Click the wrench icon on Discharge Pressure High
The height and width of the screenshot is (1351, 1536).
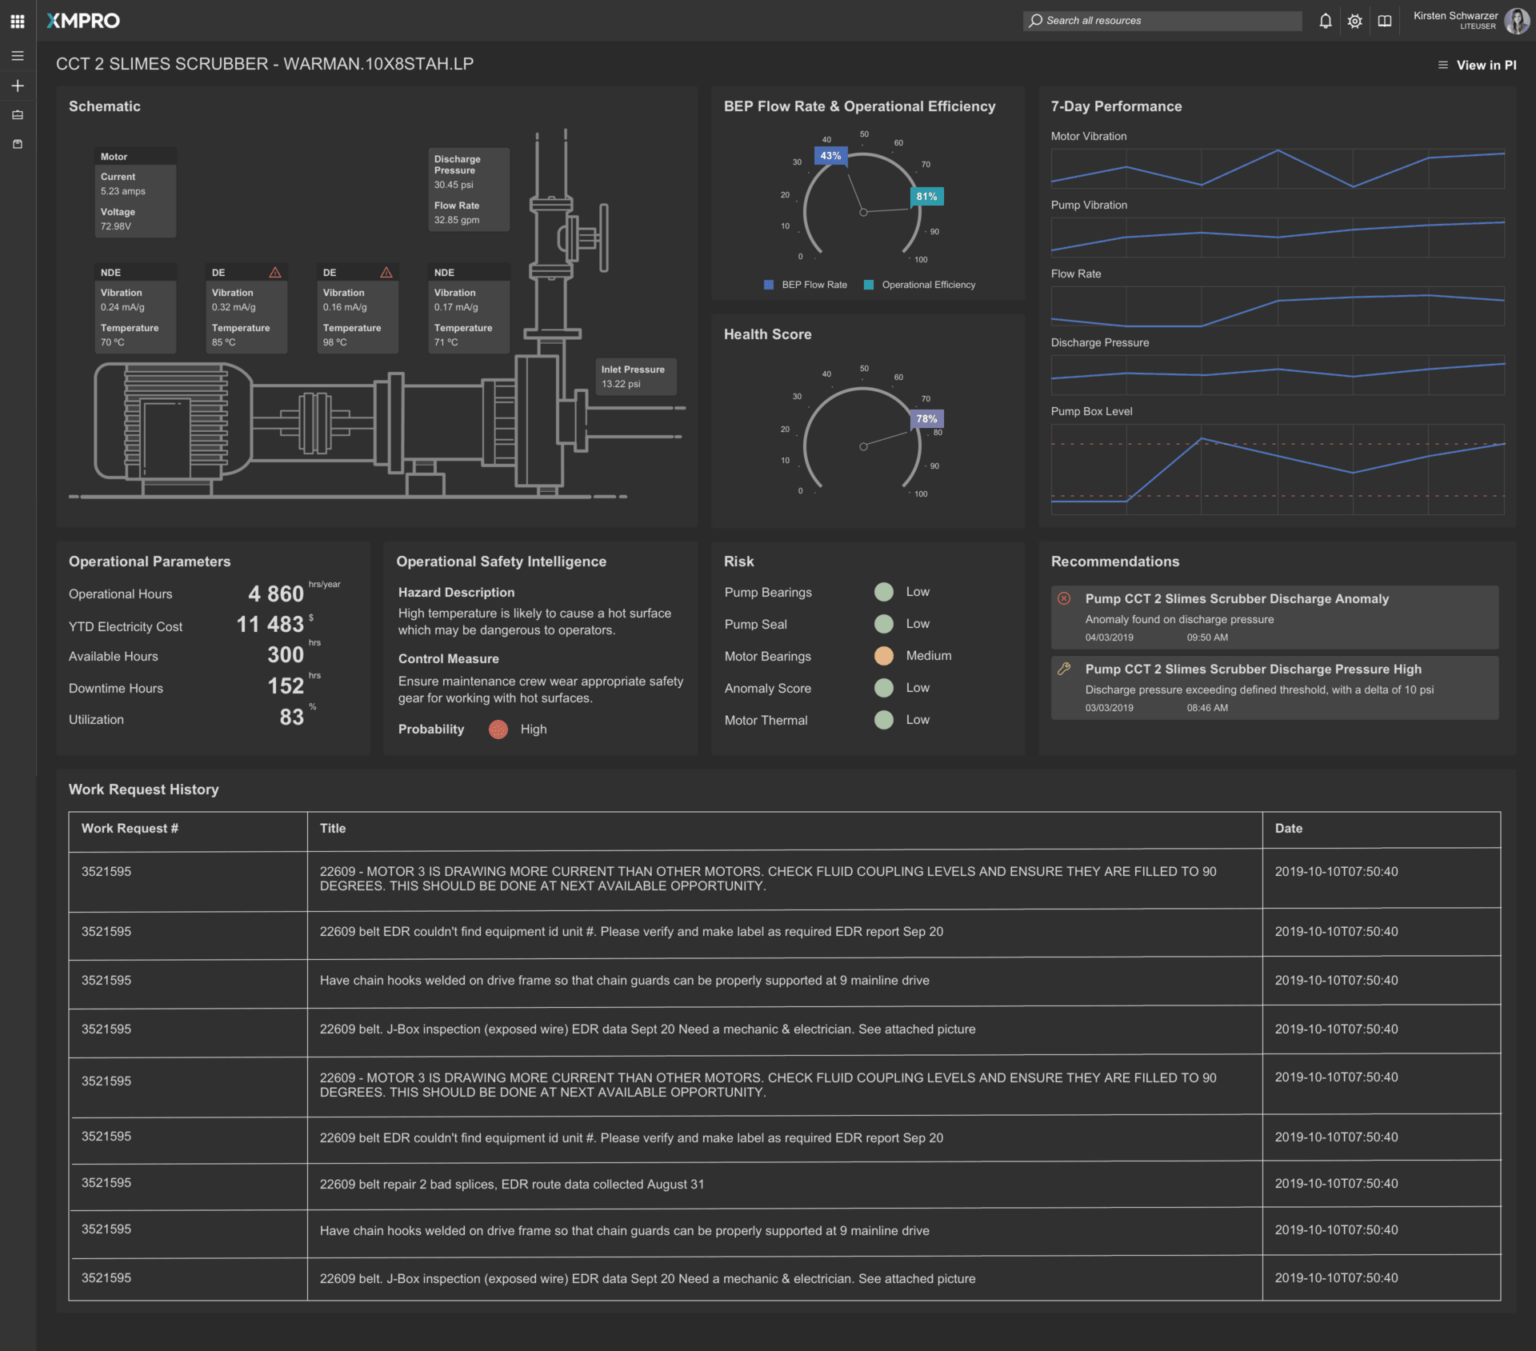pyautogui.click(x=1064, y=669)
